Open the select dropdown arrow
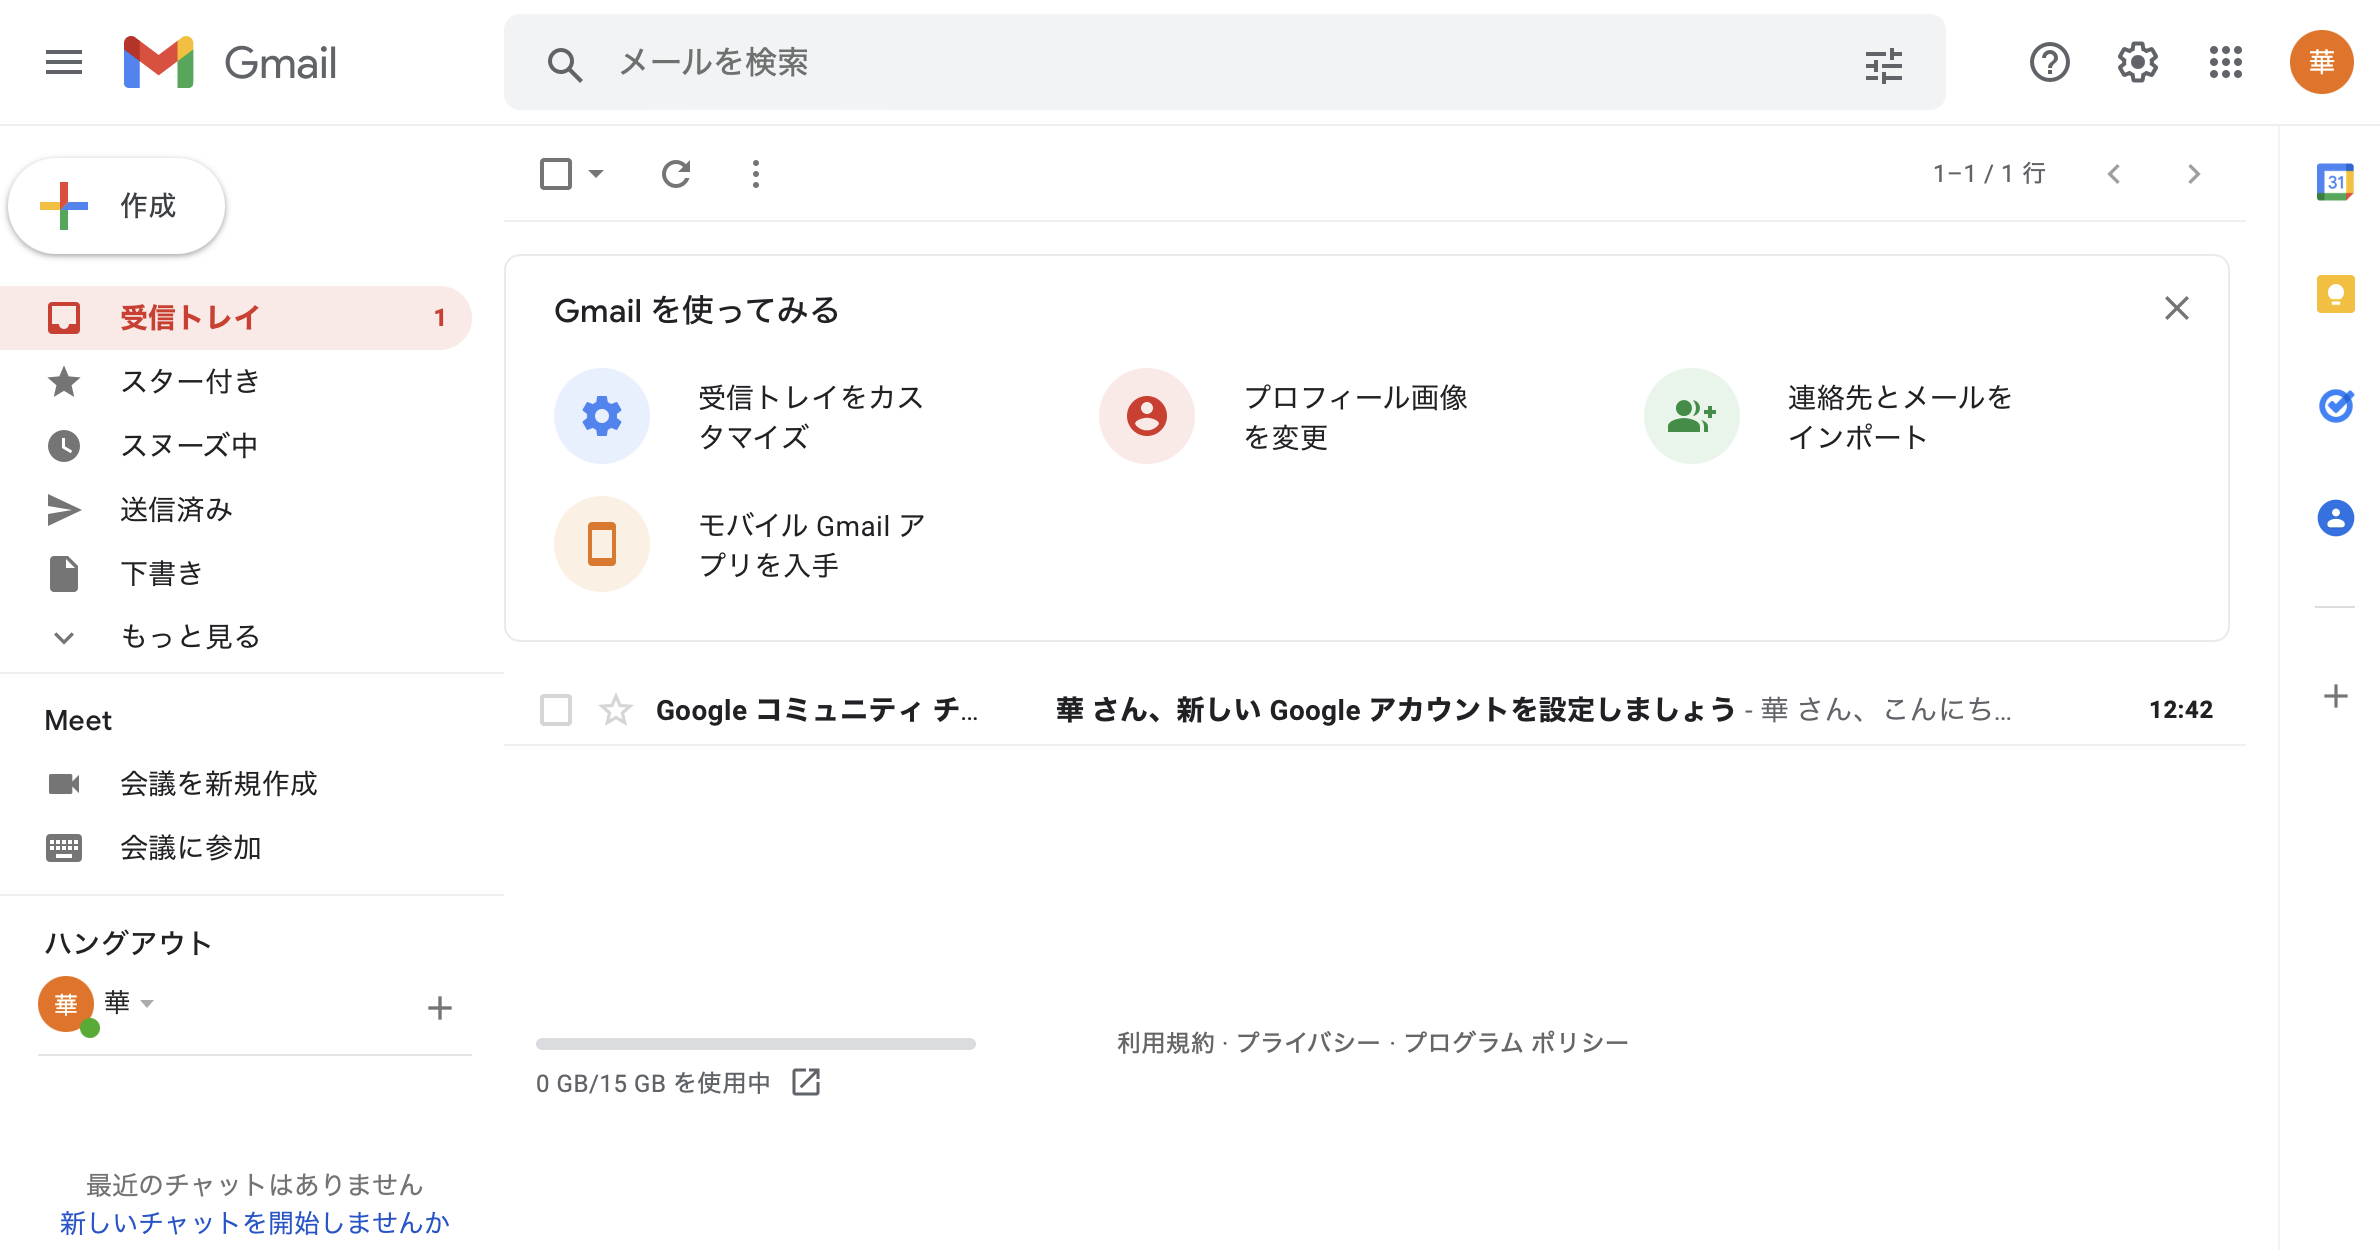The width and height of the screenshot is (2380, 1250). tap(596, 174)
